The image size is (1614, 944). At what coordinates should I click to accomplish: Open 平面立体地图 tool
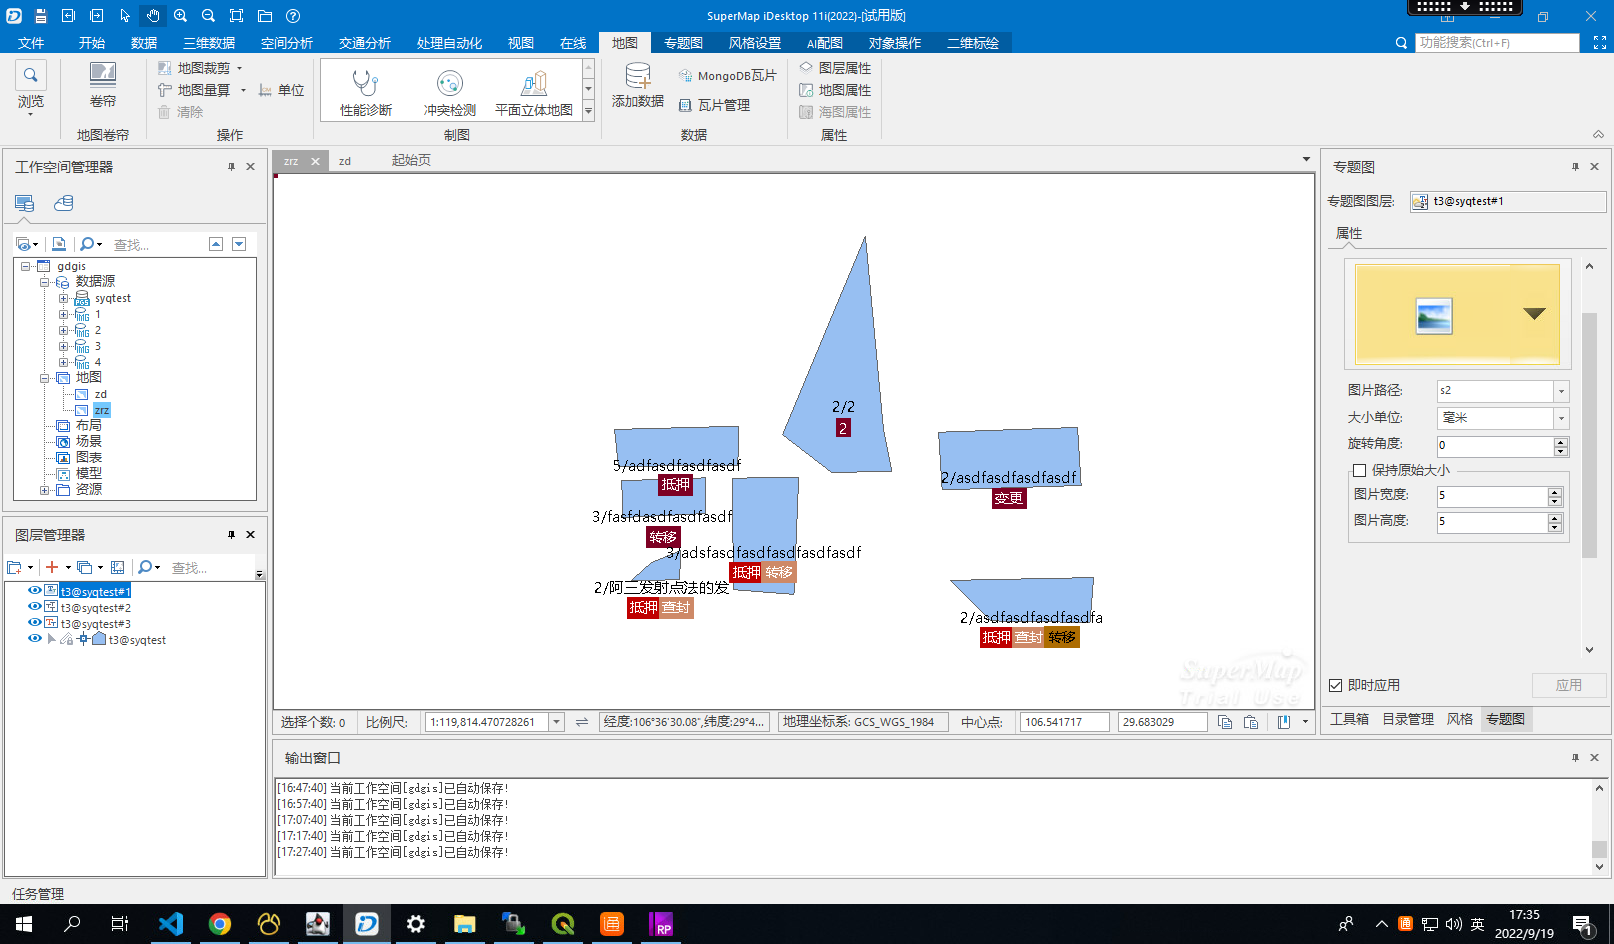click(534, 93)
